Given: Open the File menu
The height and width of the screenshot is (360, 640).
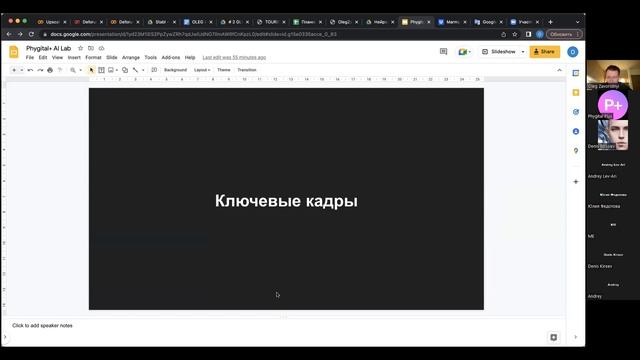Looking at the screenshot, I should click(30, 58).
